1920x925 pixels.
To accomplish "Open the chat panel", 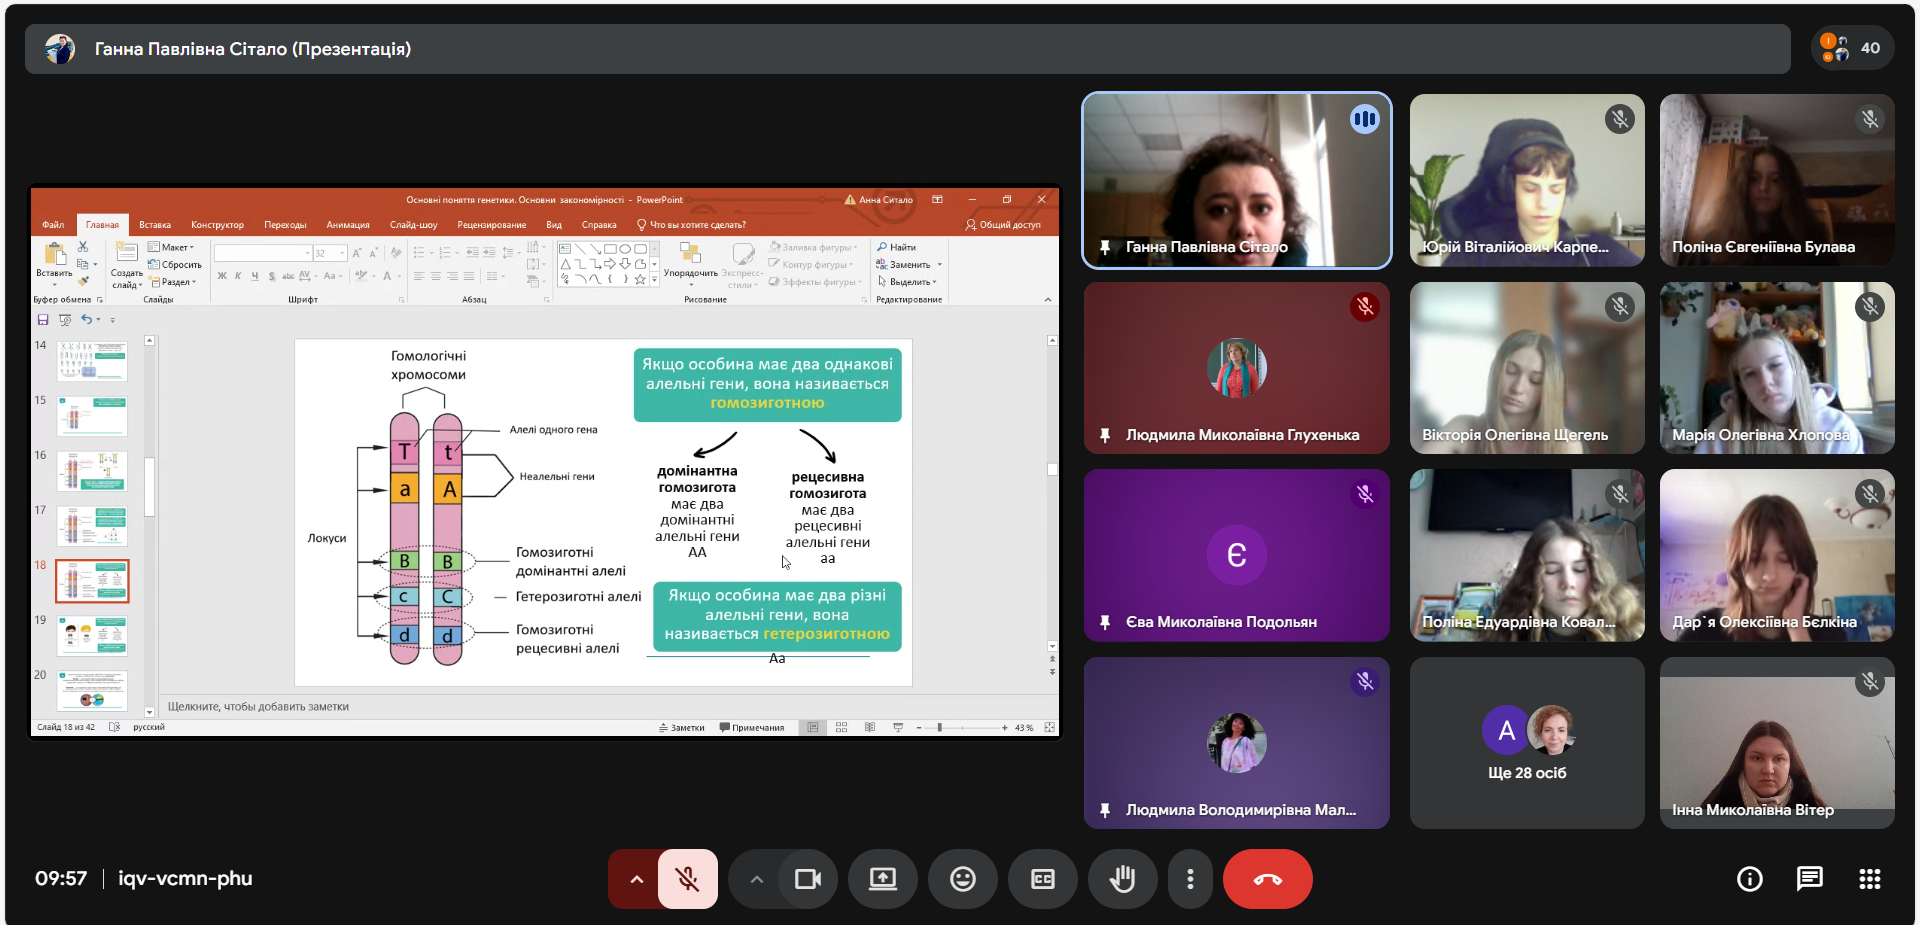I will (1810, 879).
